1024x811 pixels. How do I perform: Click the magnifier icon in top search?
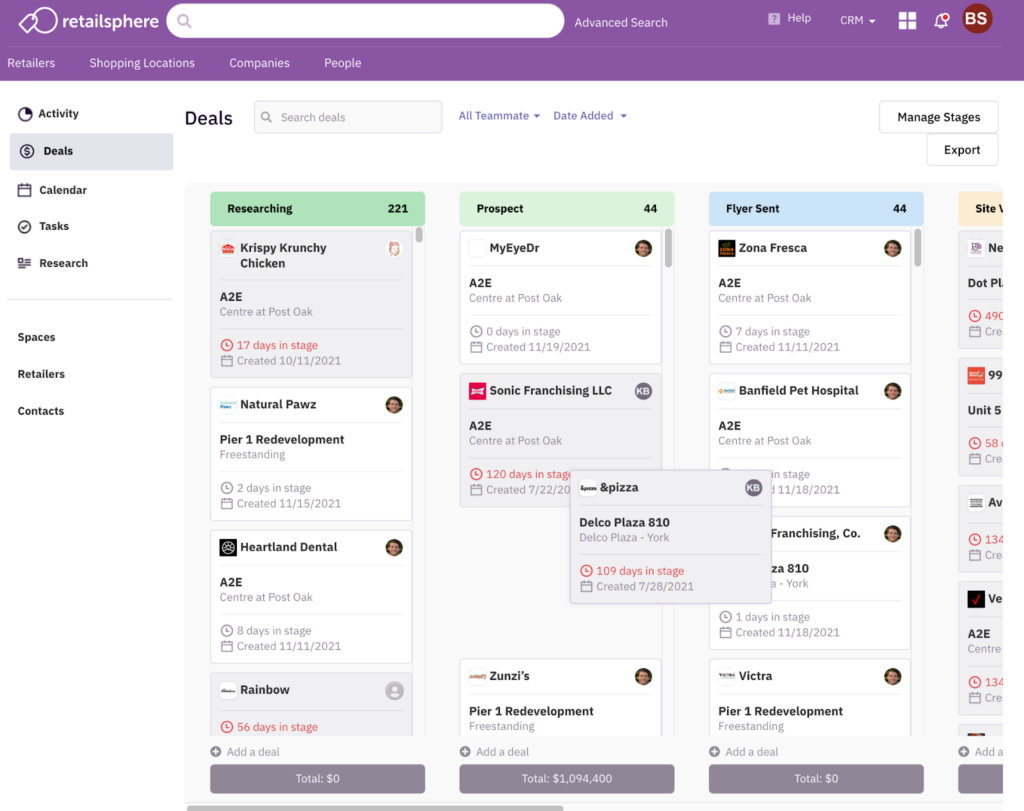(184, 22)
